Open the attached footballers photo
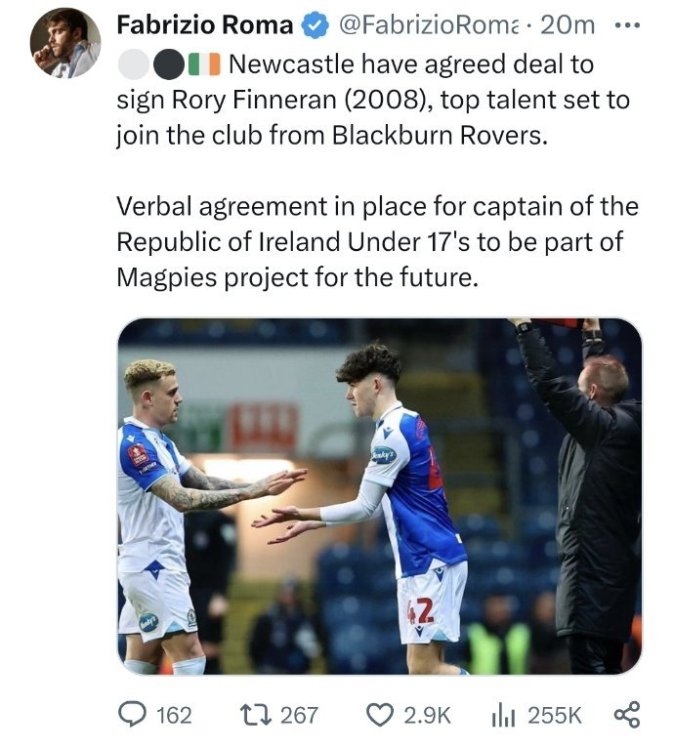This screenshot has width=673, height=750. click(379, 496)
